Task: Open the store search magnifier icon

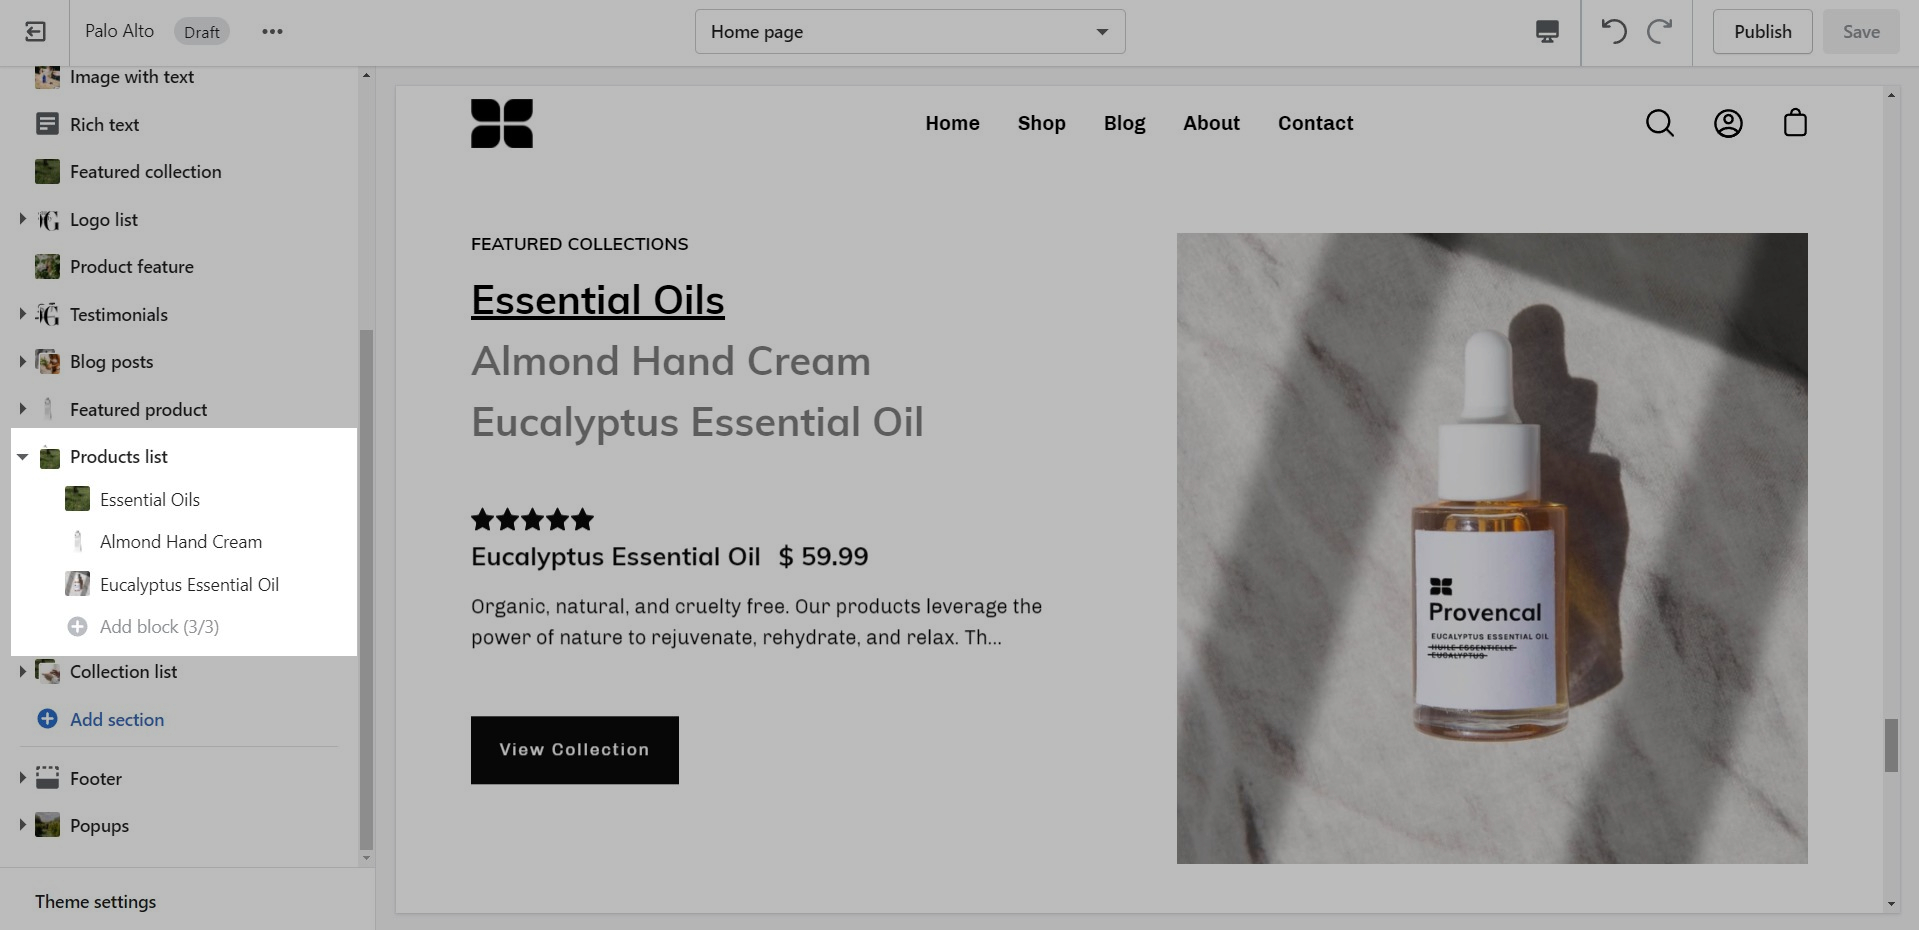Action: [x=1660, y=123]
